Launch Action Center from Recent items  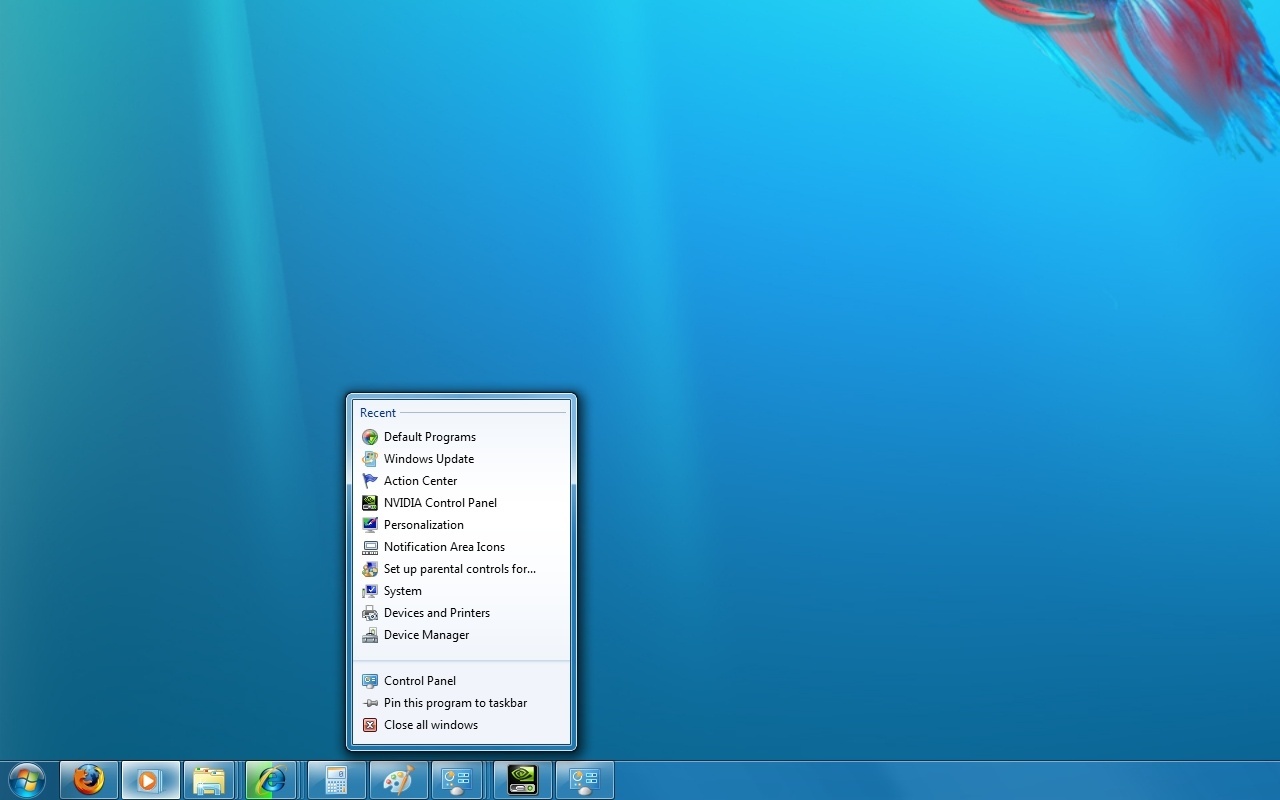pyautogui.click(x=420, y=480)
